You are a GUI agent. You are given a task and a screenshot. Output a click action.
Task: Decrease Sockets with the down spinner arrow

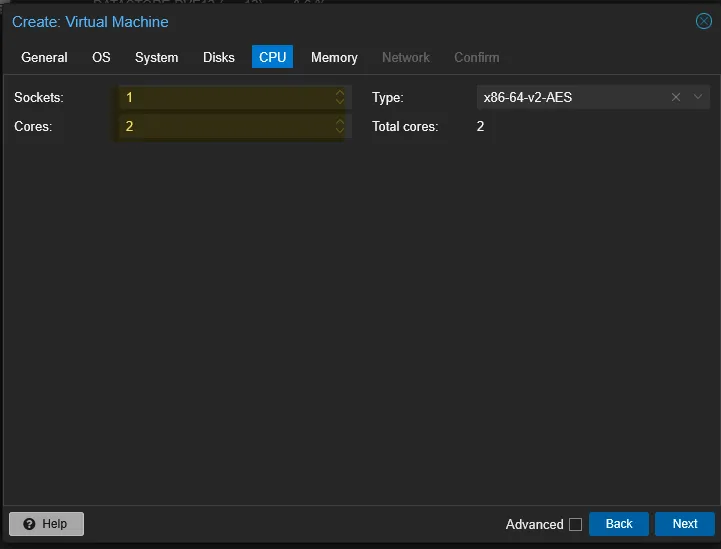(x=340, y=102)
